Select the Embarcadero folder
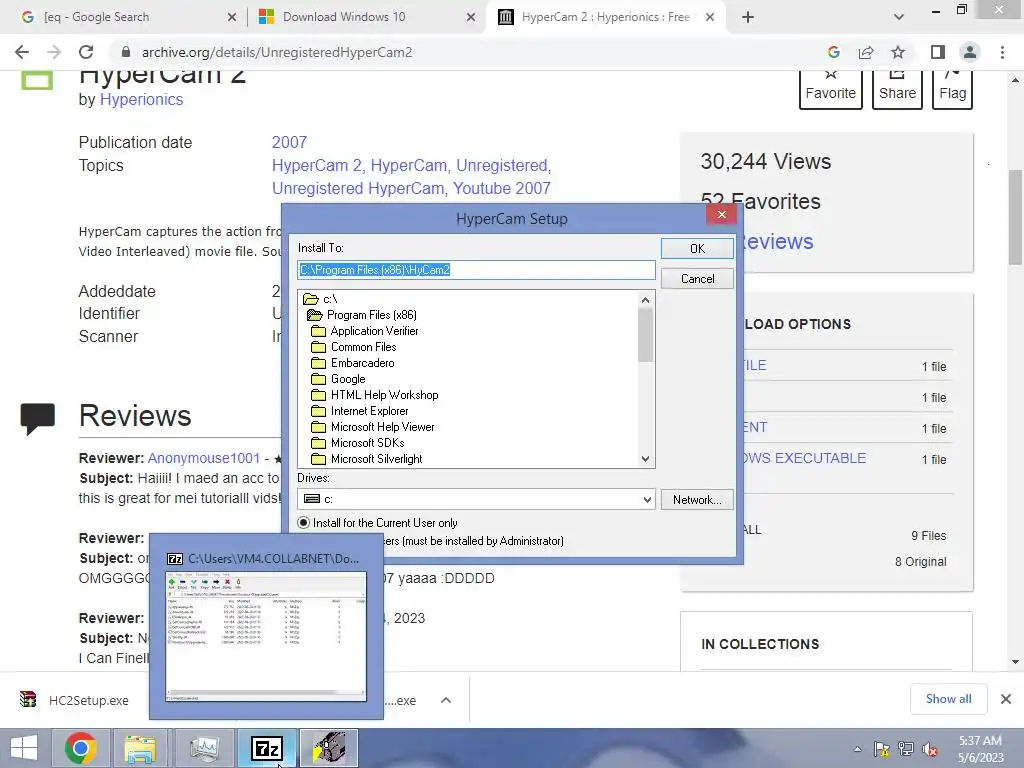 [x=353, y=363]
